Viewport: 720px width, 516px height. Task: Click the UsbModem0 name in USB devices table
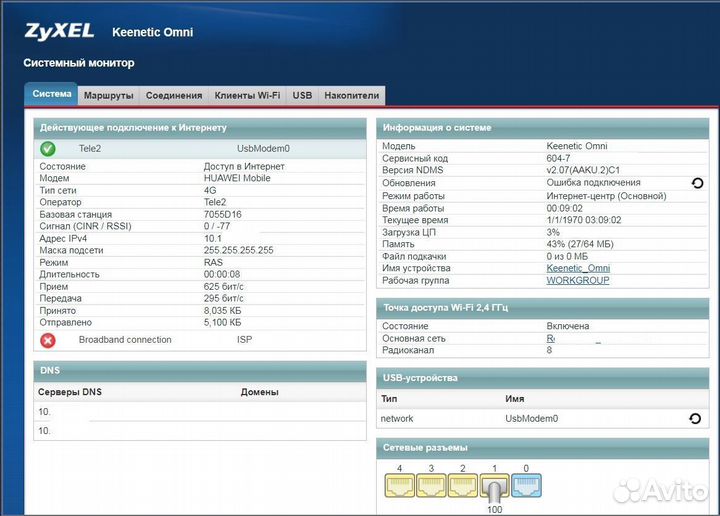pos(531,419)
